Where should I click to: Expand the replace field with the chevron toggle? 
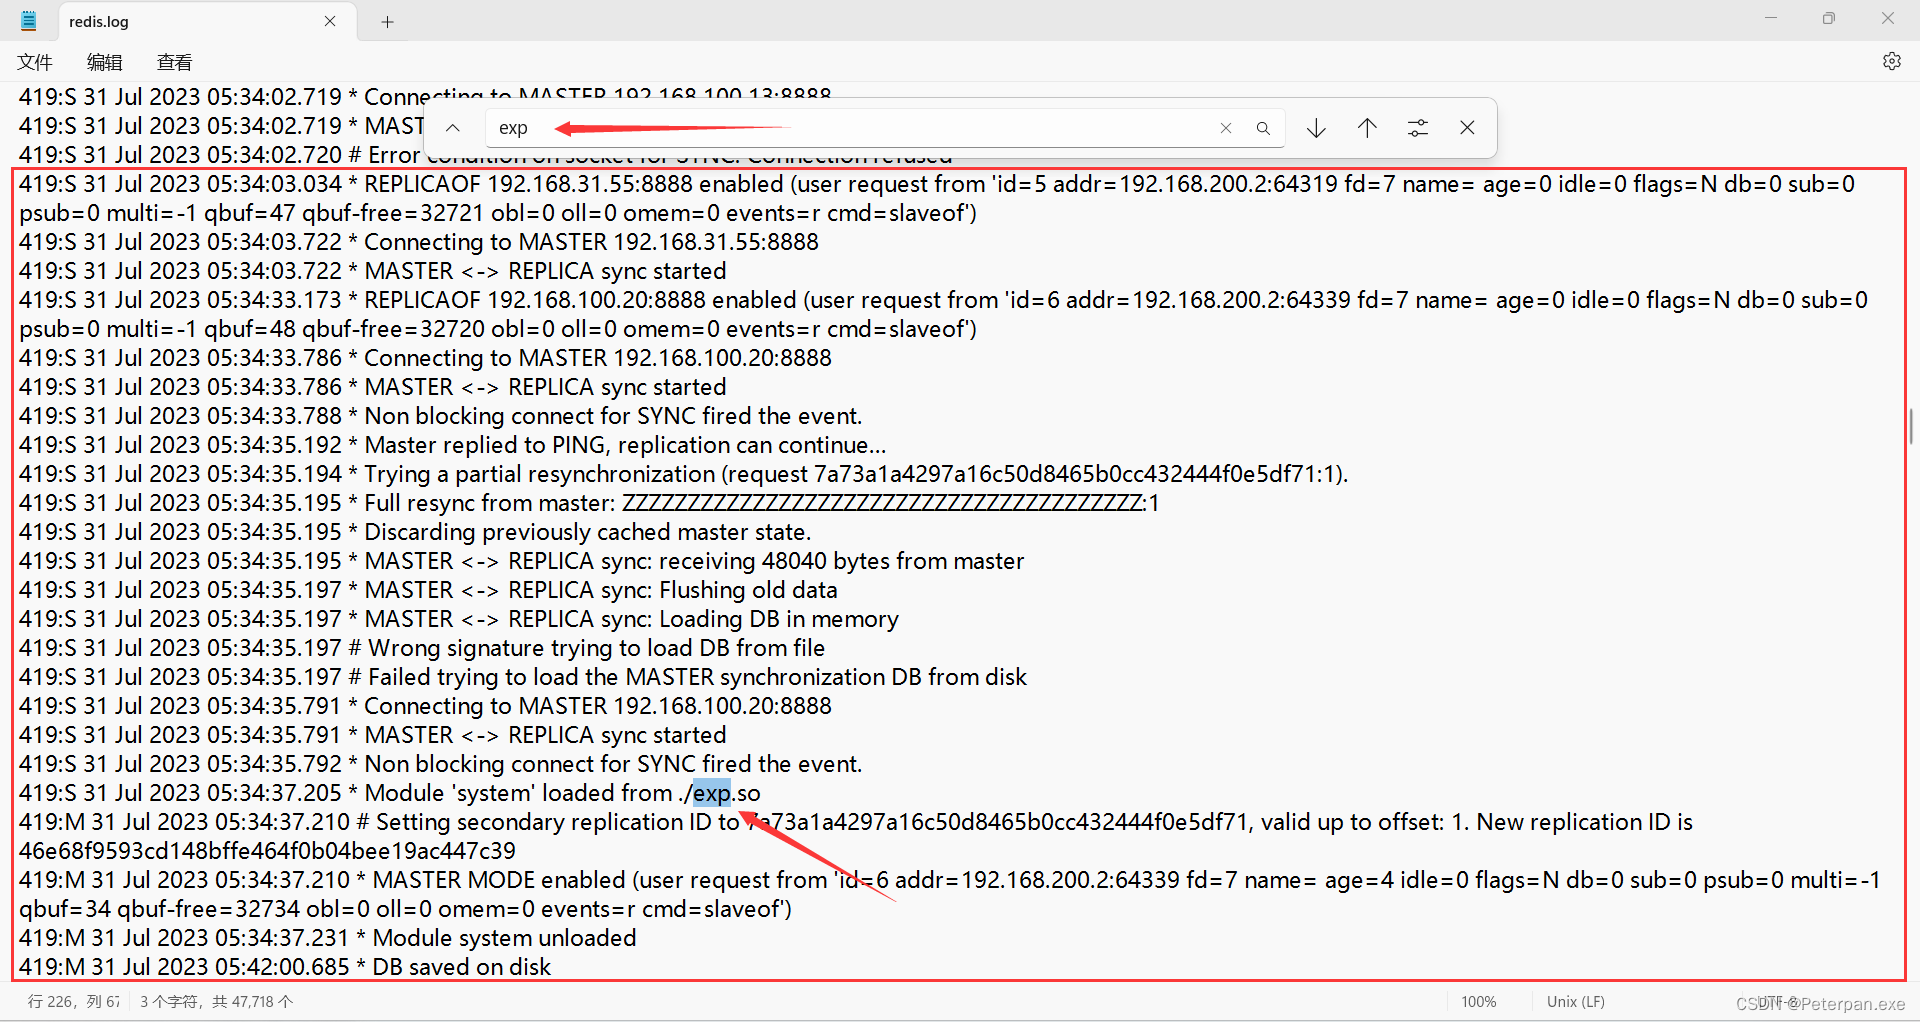(x=453, y=128)
